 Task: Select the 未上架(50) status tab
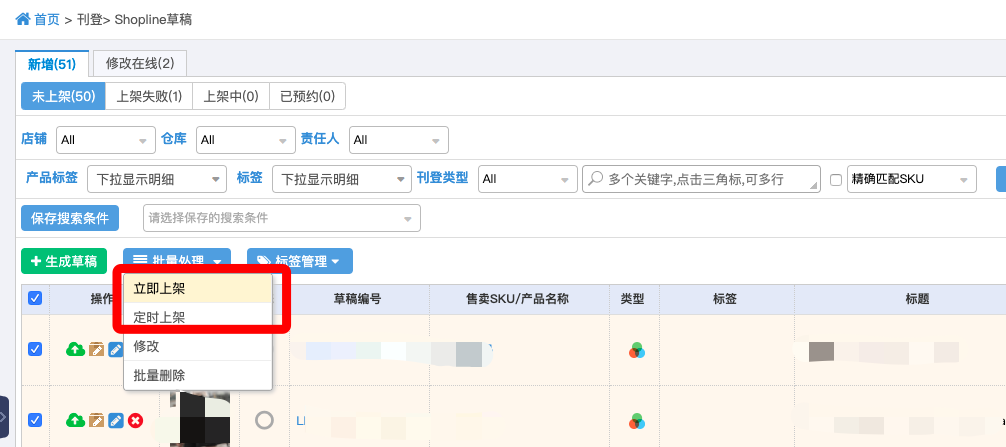click(x=64, y=96)
